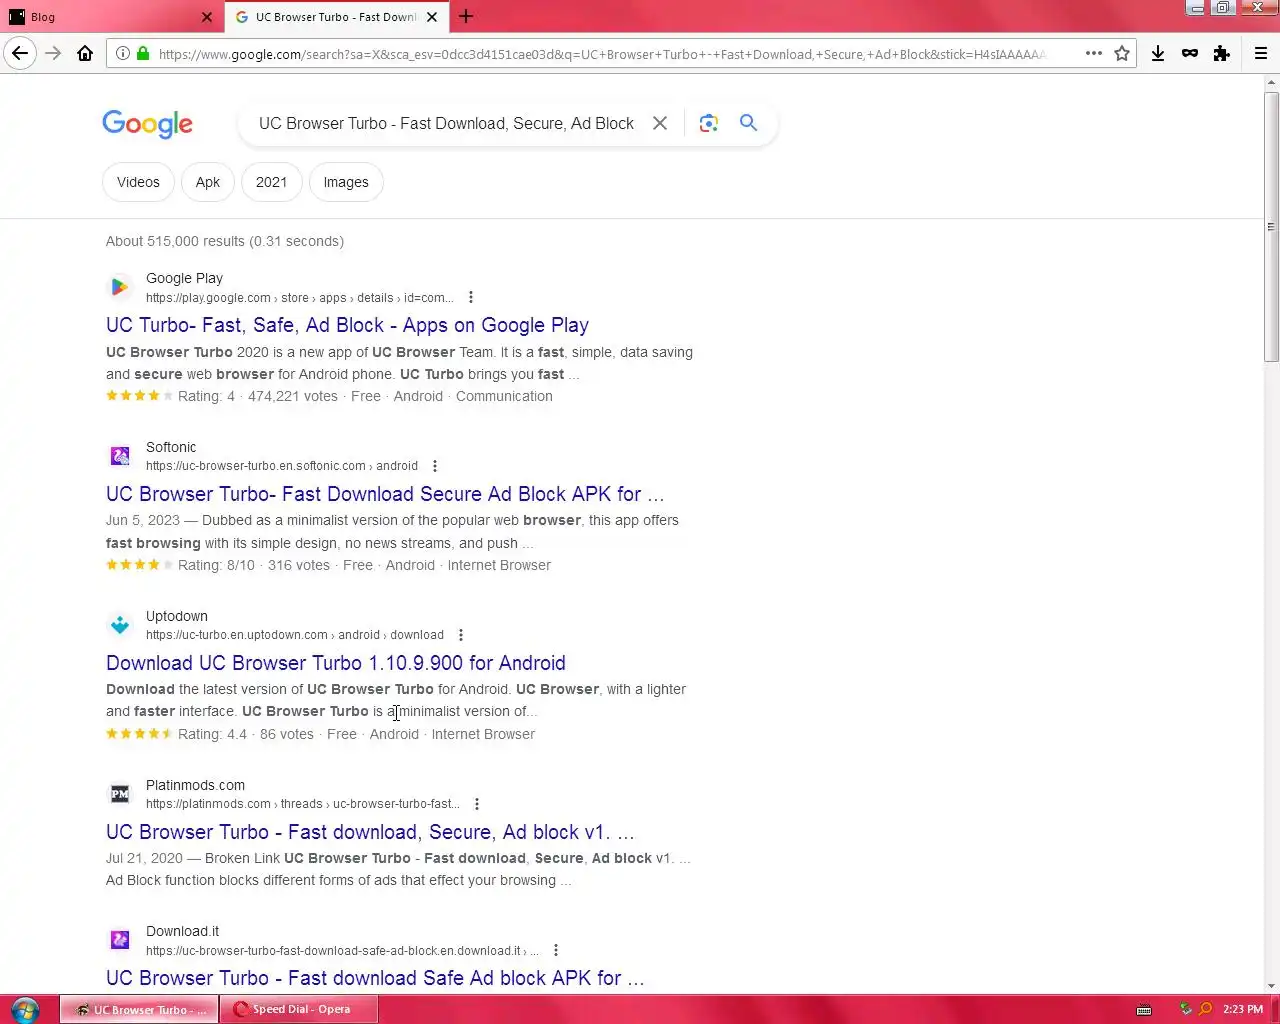
Task: Click the scrollbar down arrow
Action: (1271, 985)
